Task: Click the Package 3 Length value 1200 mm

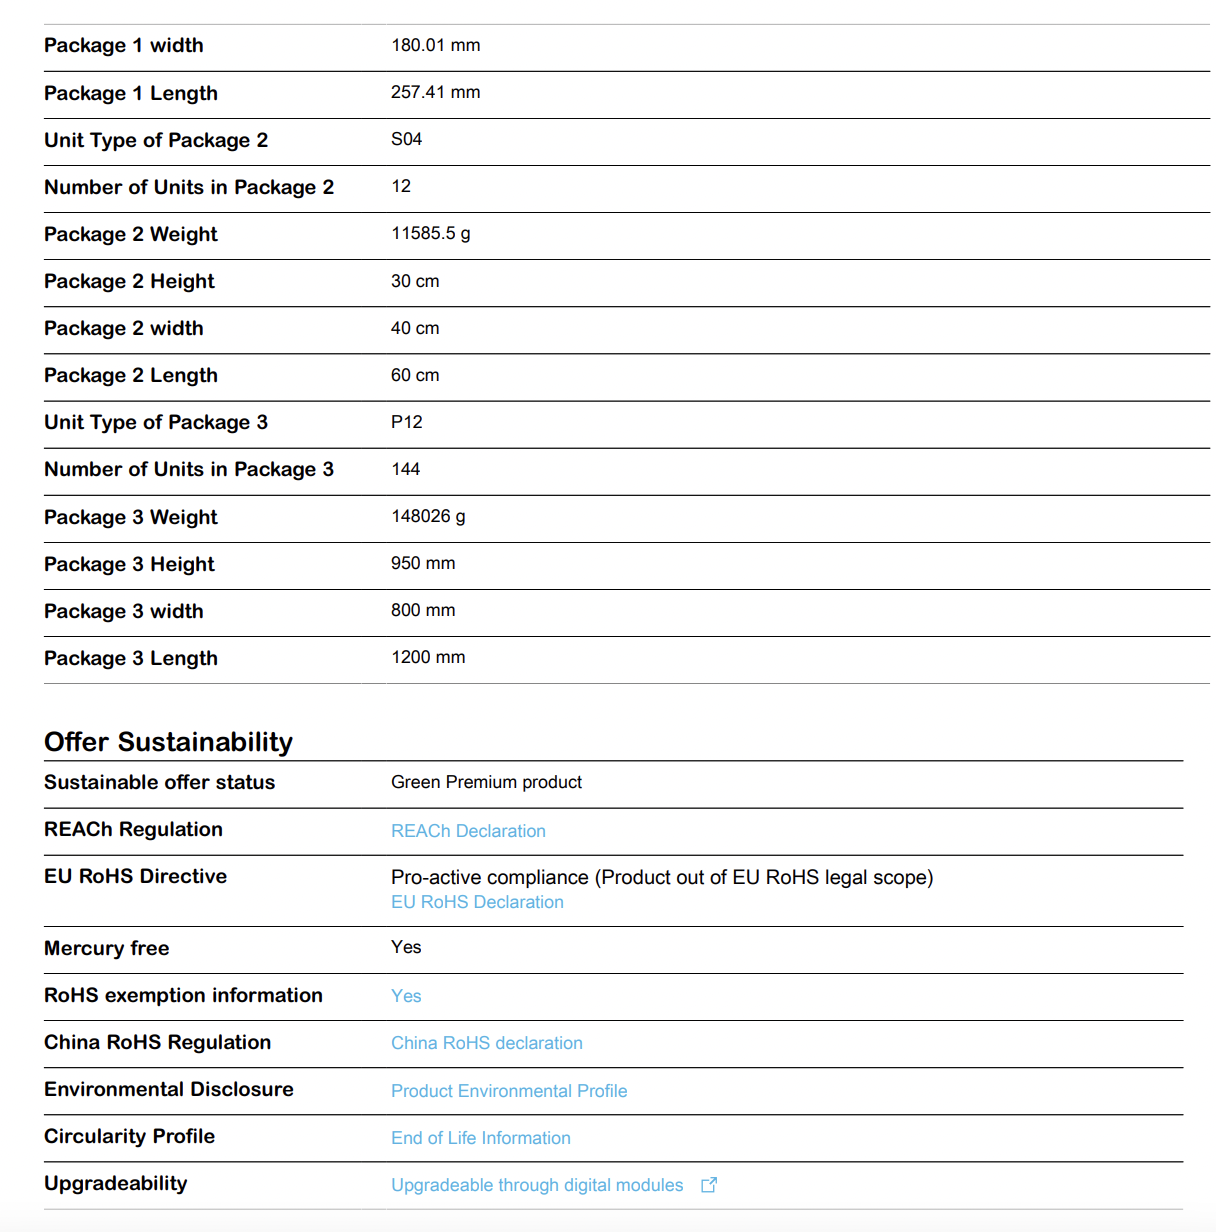Action: [428, 657]
